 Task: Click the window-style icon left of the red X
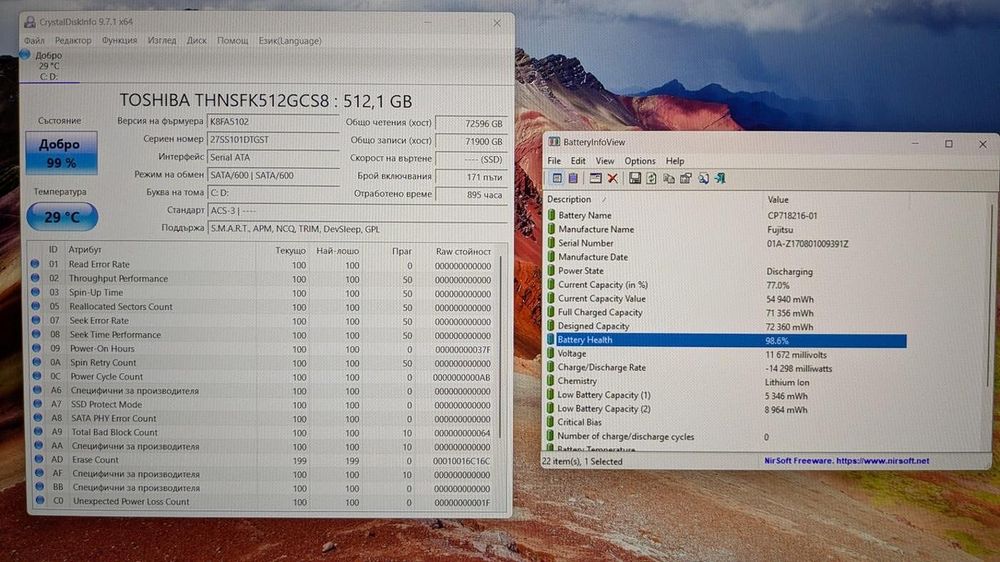coord(595,179)
